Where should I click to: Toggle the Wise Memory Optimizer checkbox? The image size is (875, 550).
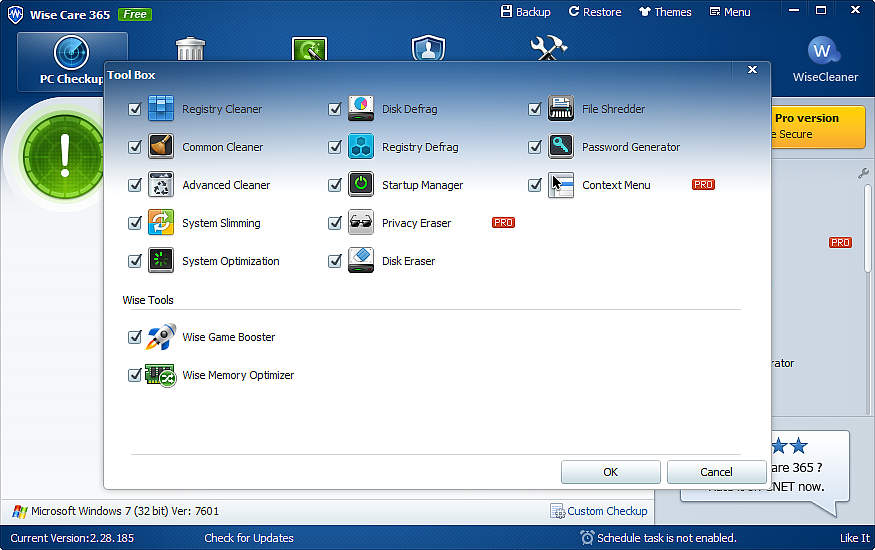point(135,375)
